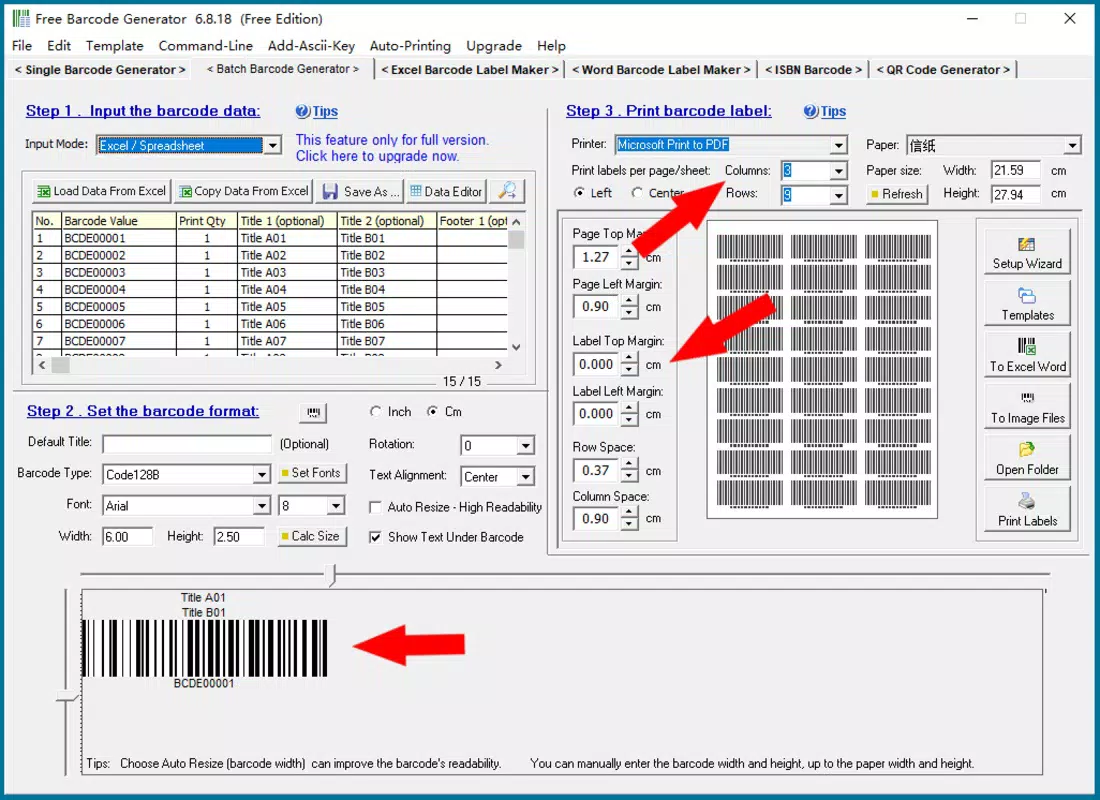Select the Center alignment radio button

click(x=637, y=192)
